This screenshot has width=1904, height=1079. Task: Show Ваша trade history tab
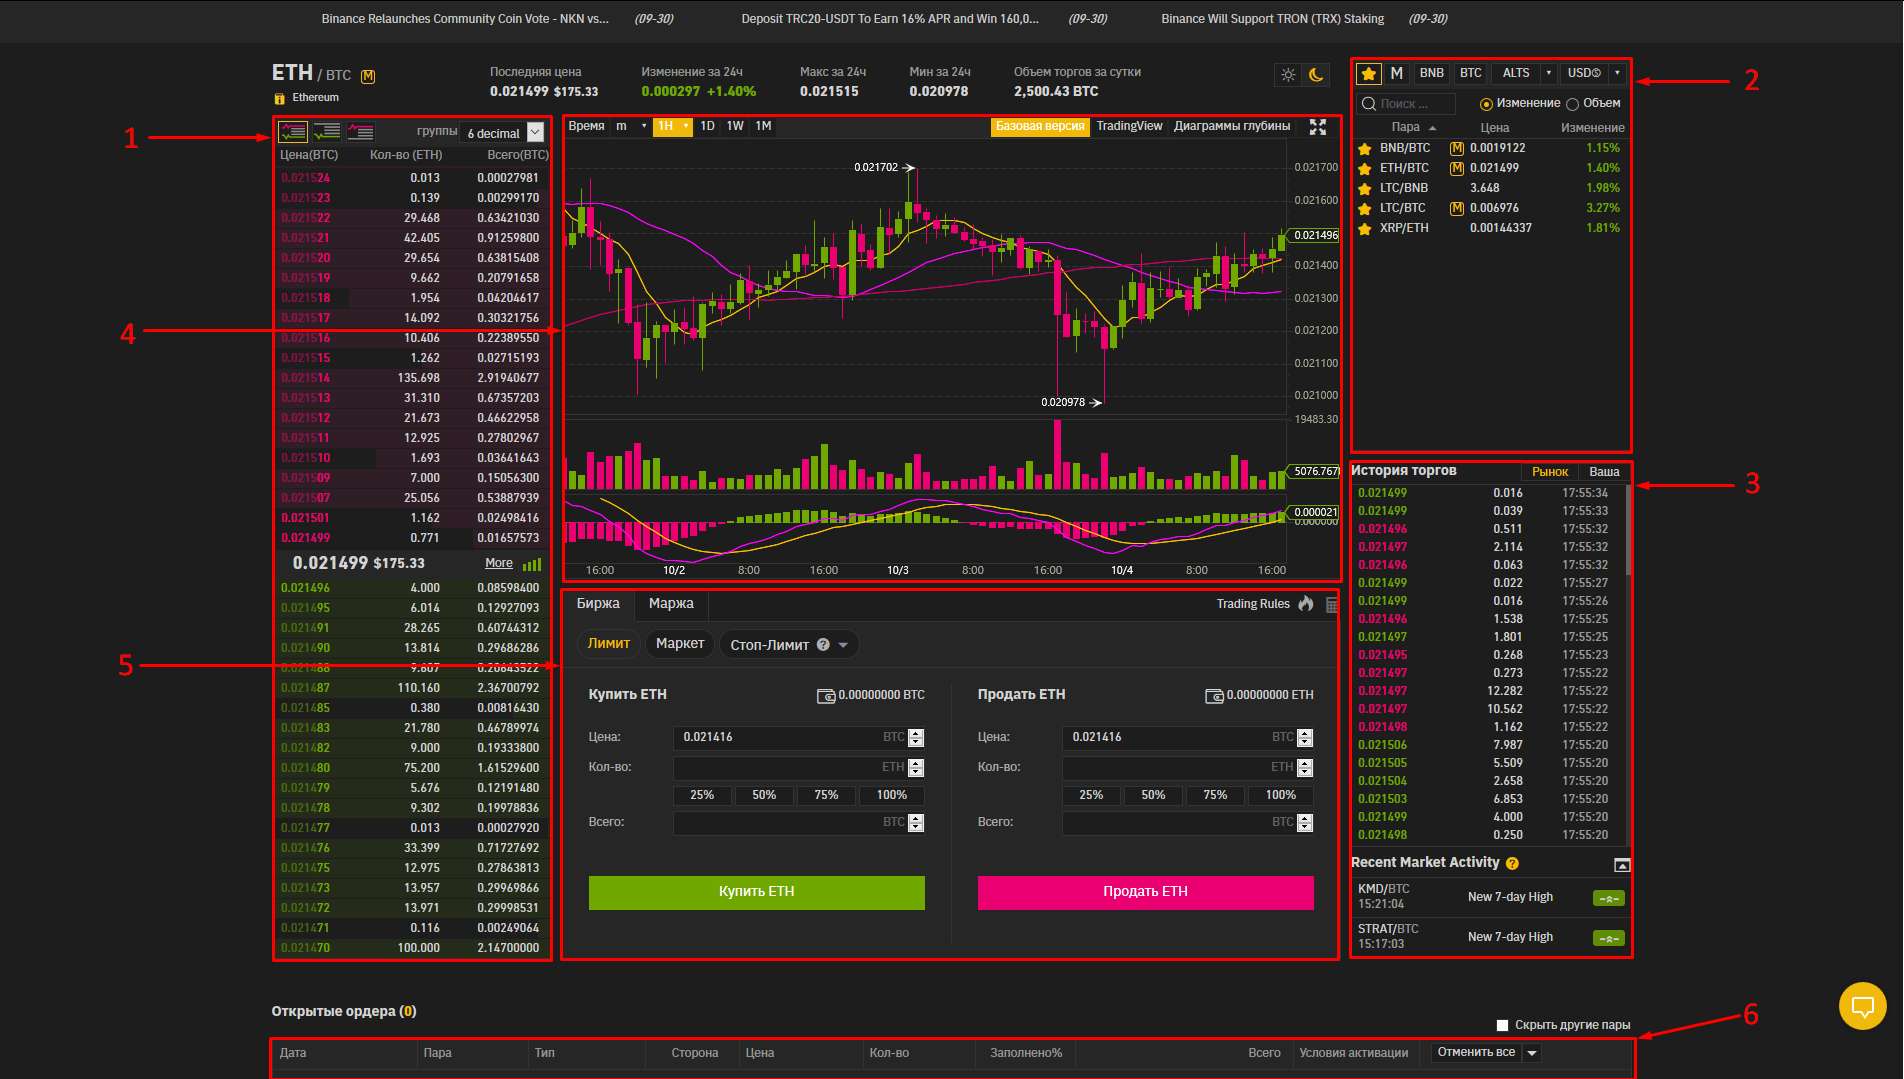pyautogui.click(x=1604, y=472)
